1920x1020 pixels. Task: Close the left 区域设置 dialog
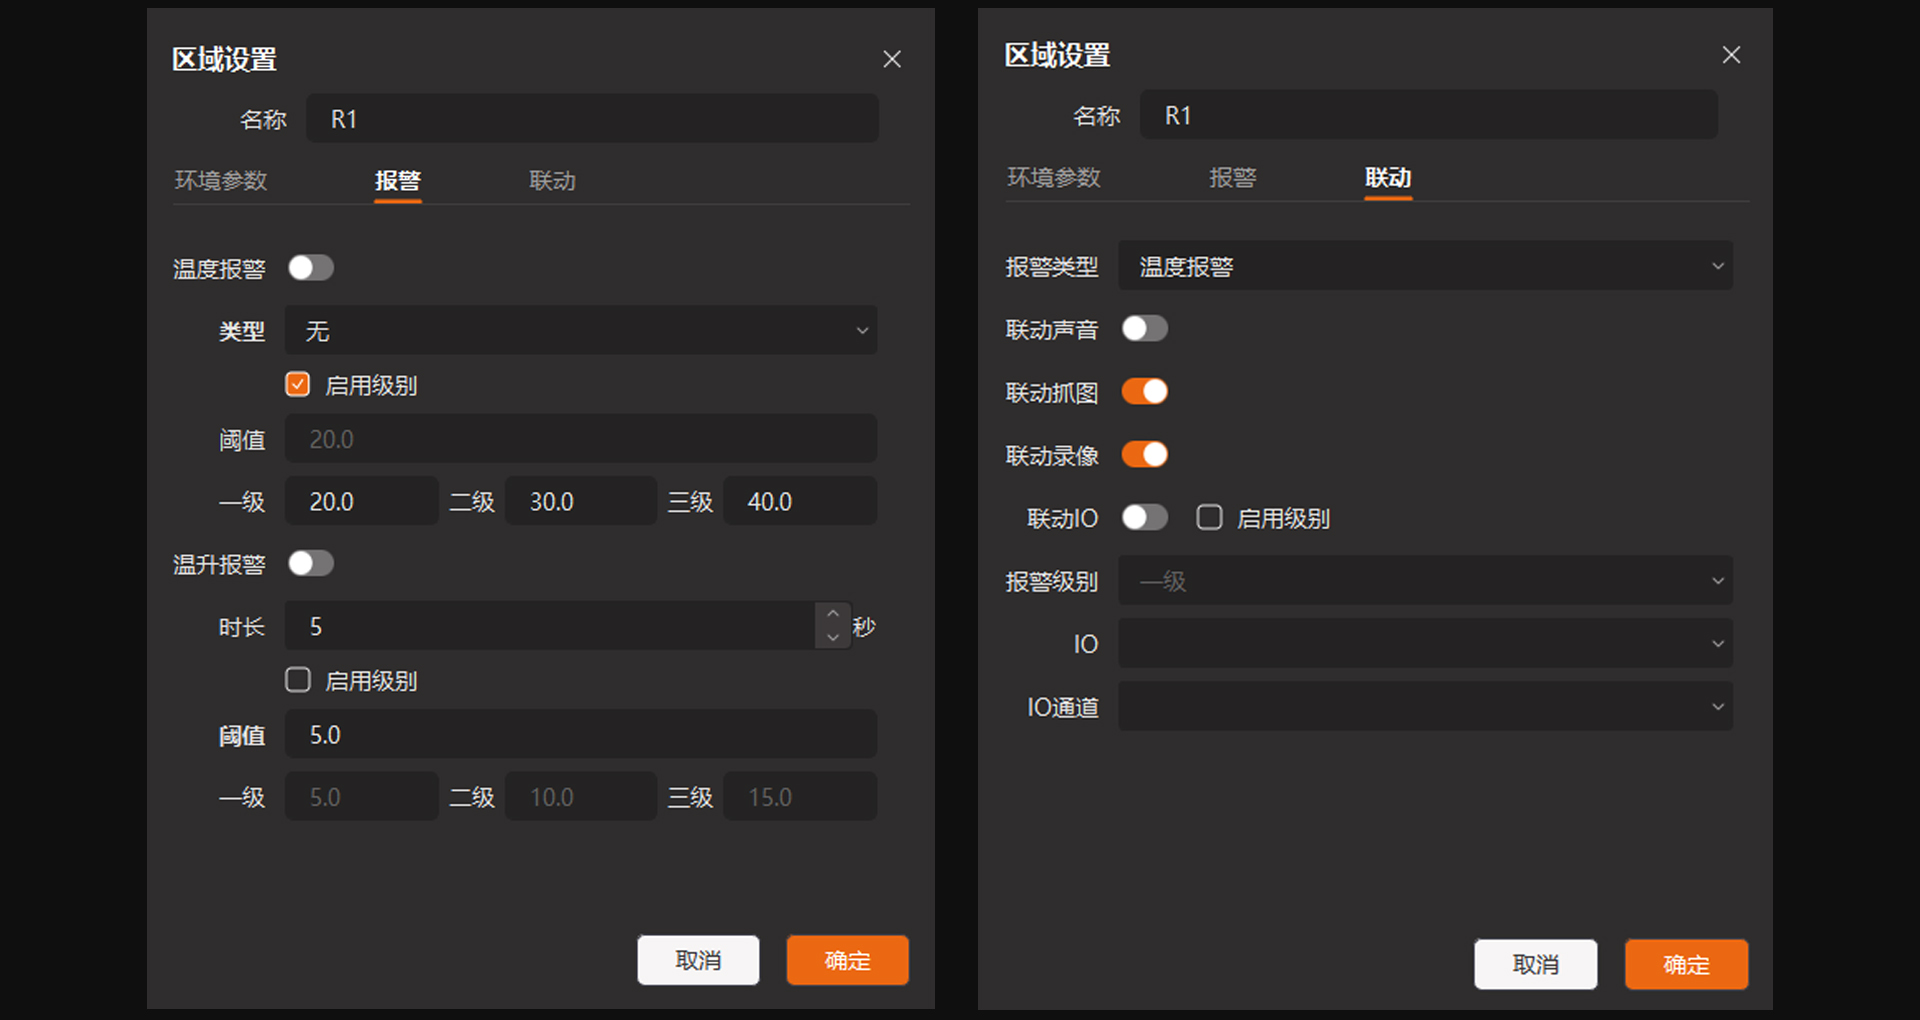pos(891,60)
